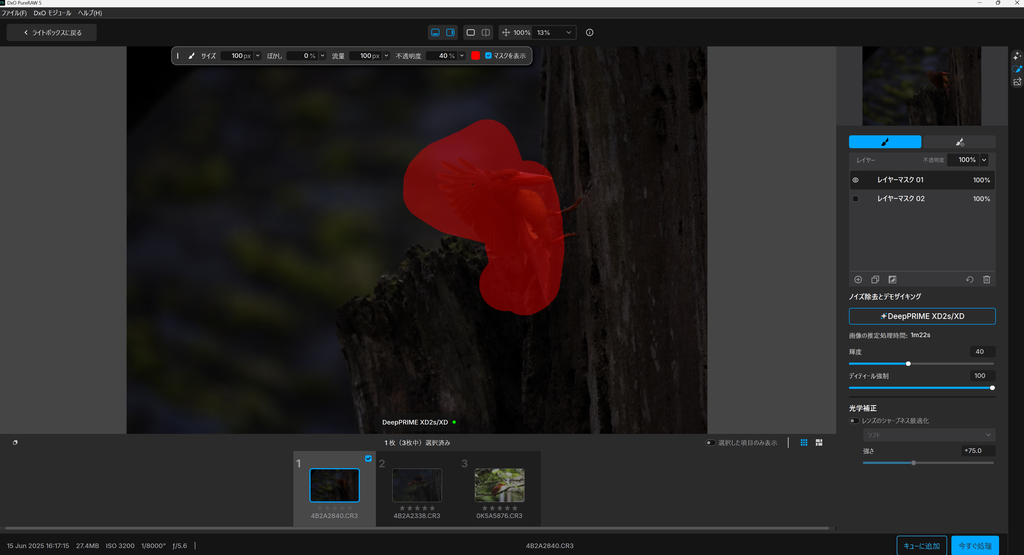Hide レイヤーマスク 01 using eye icon
The width and height of the screenshot is (1024, 555).
coord(855,180)
